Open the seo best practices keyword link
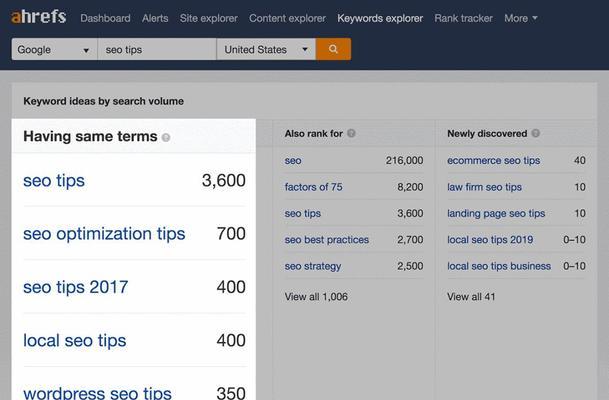The width and height of the screenshot is (609, 400). pos(327,240)
